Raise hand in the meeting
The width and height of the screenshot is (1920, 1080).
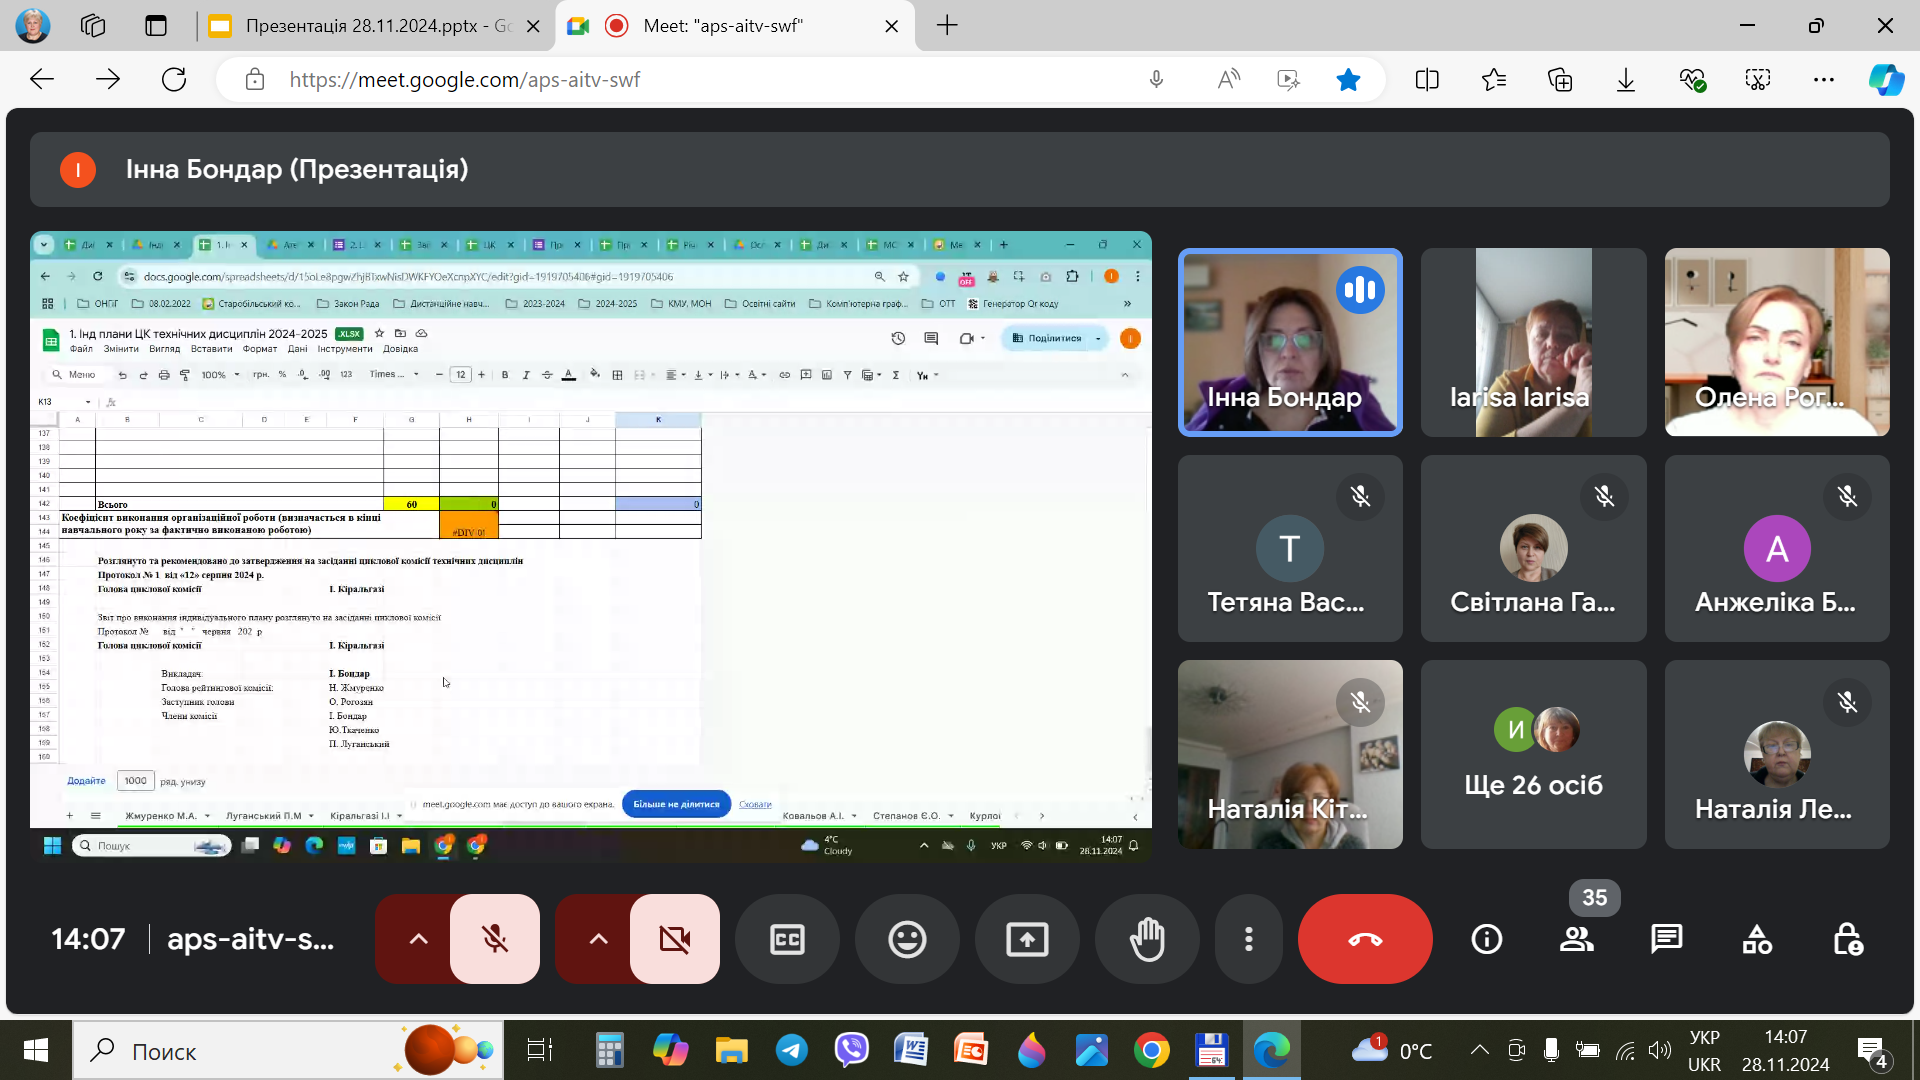coord(1147,939)
